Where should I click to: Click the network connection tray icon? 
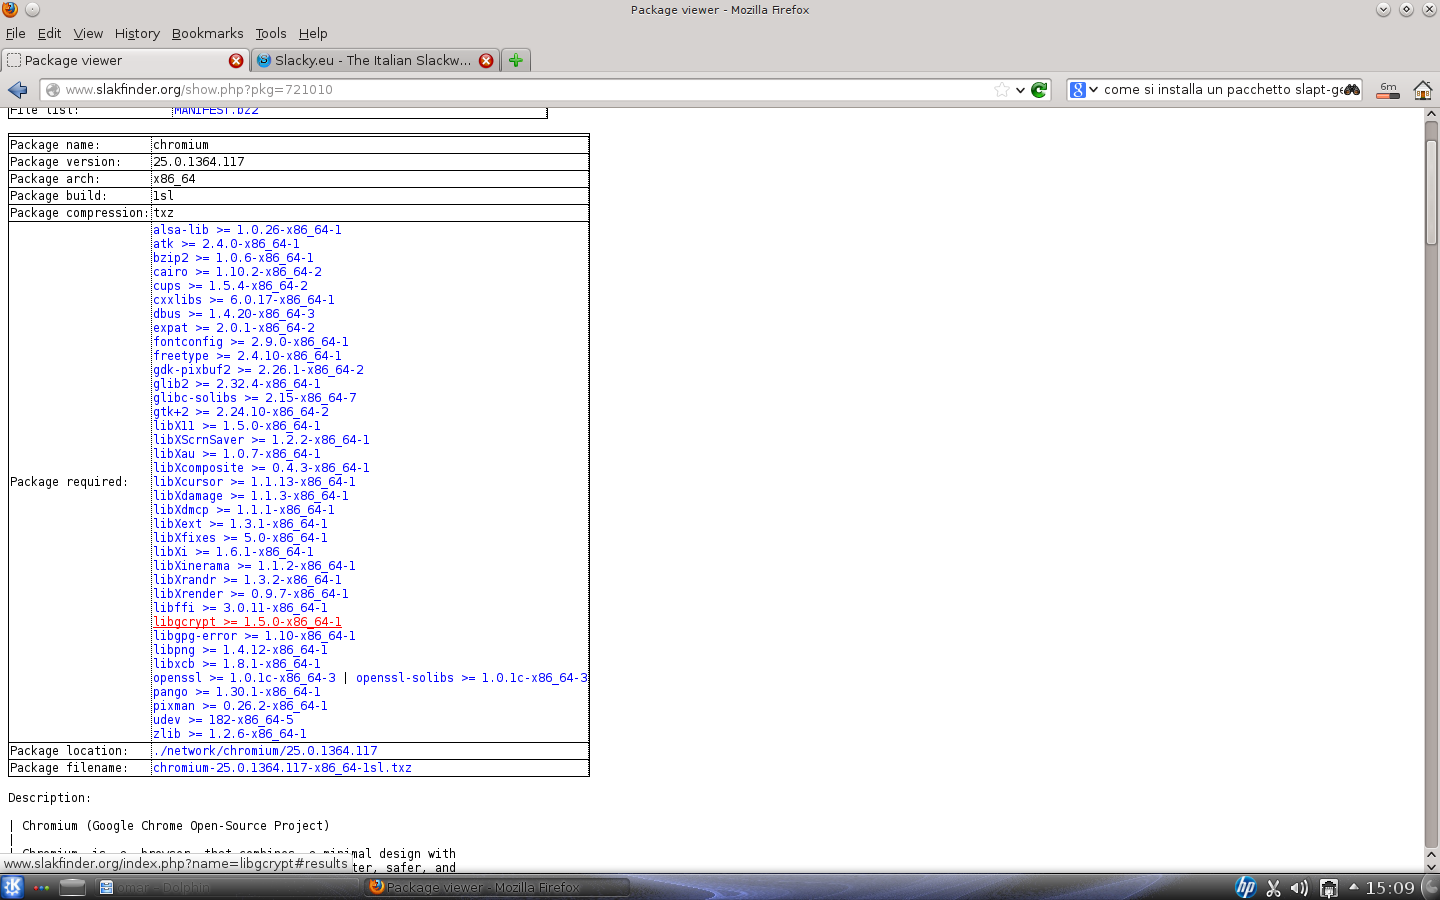(x=1329, y=887)
